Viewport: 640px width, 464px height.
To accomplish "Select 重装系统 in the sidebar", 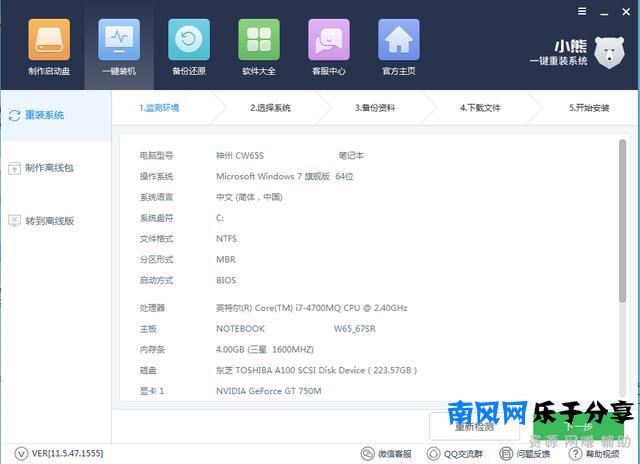I will pos(56,115).
